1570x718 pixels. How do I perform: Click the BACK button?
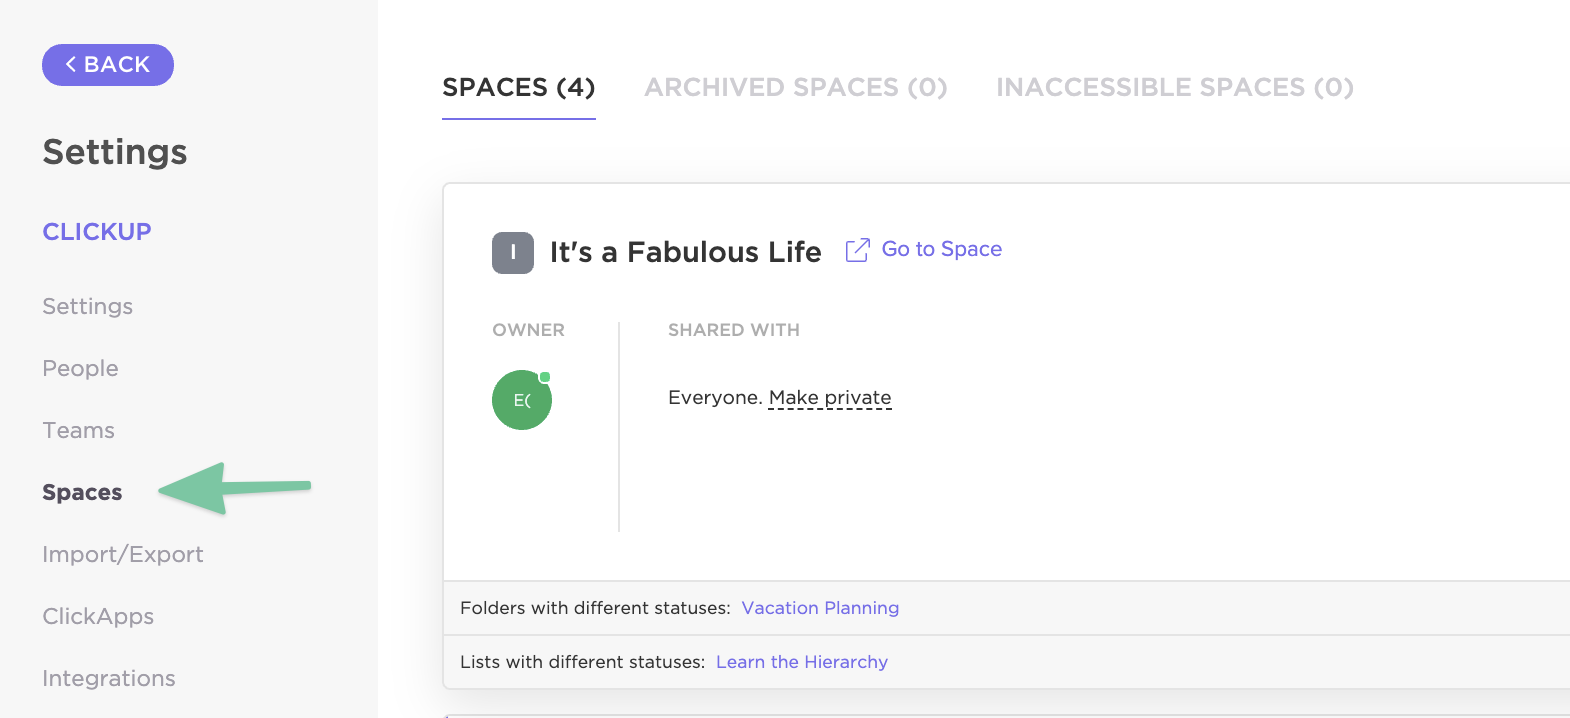108,65
